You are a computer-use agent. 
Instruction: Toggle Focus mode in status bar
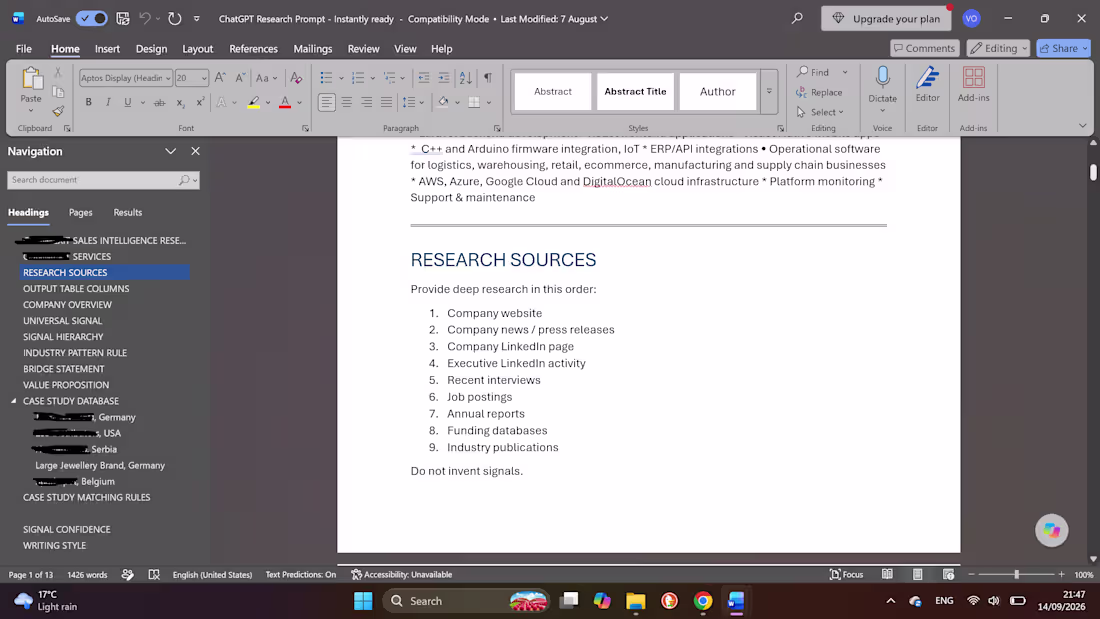pyautogui.click(x=847, y=574)
